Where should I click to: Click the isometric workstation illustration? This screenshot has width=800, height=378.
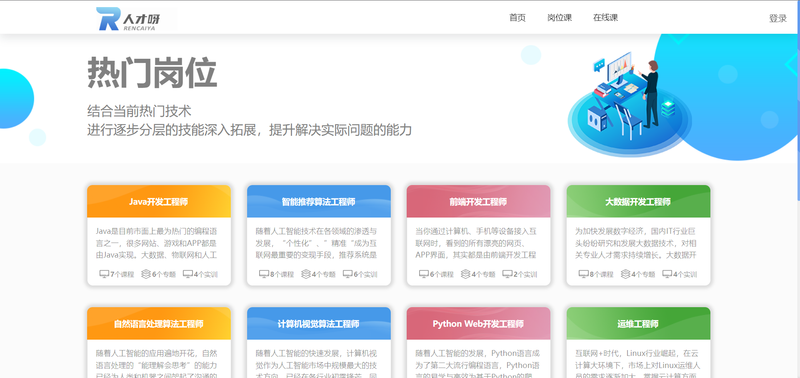629,104
